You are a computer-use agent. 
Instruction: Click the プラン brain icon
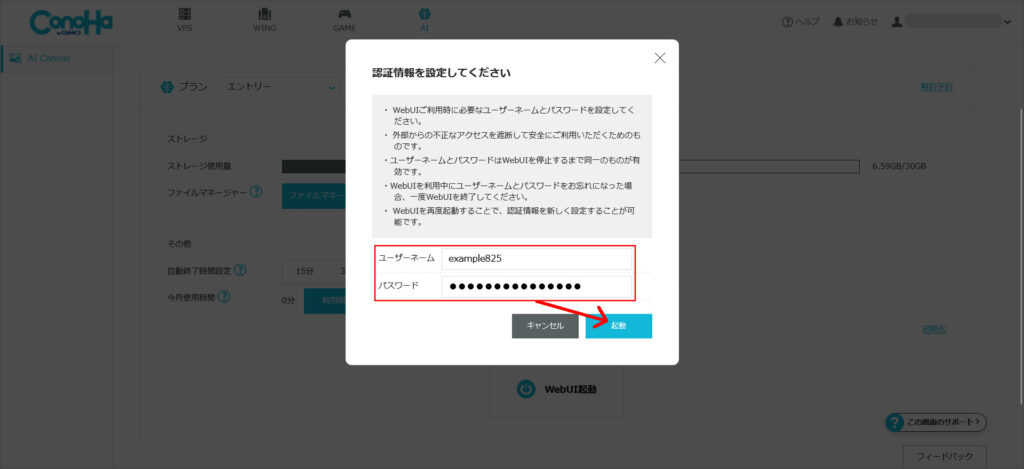167,87
